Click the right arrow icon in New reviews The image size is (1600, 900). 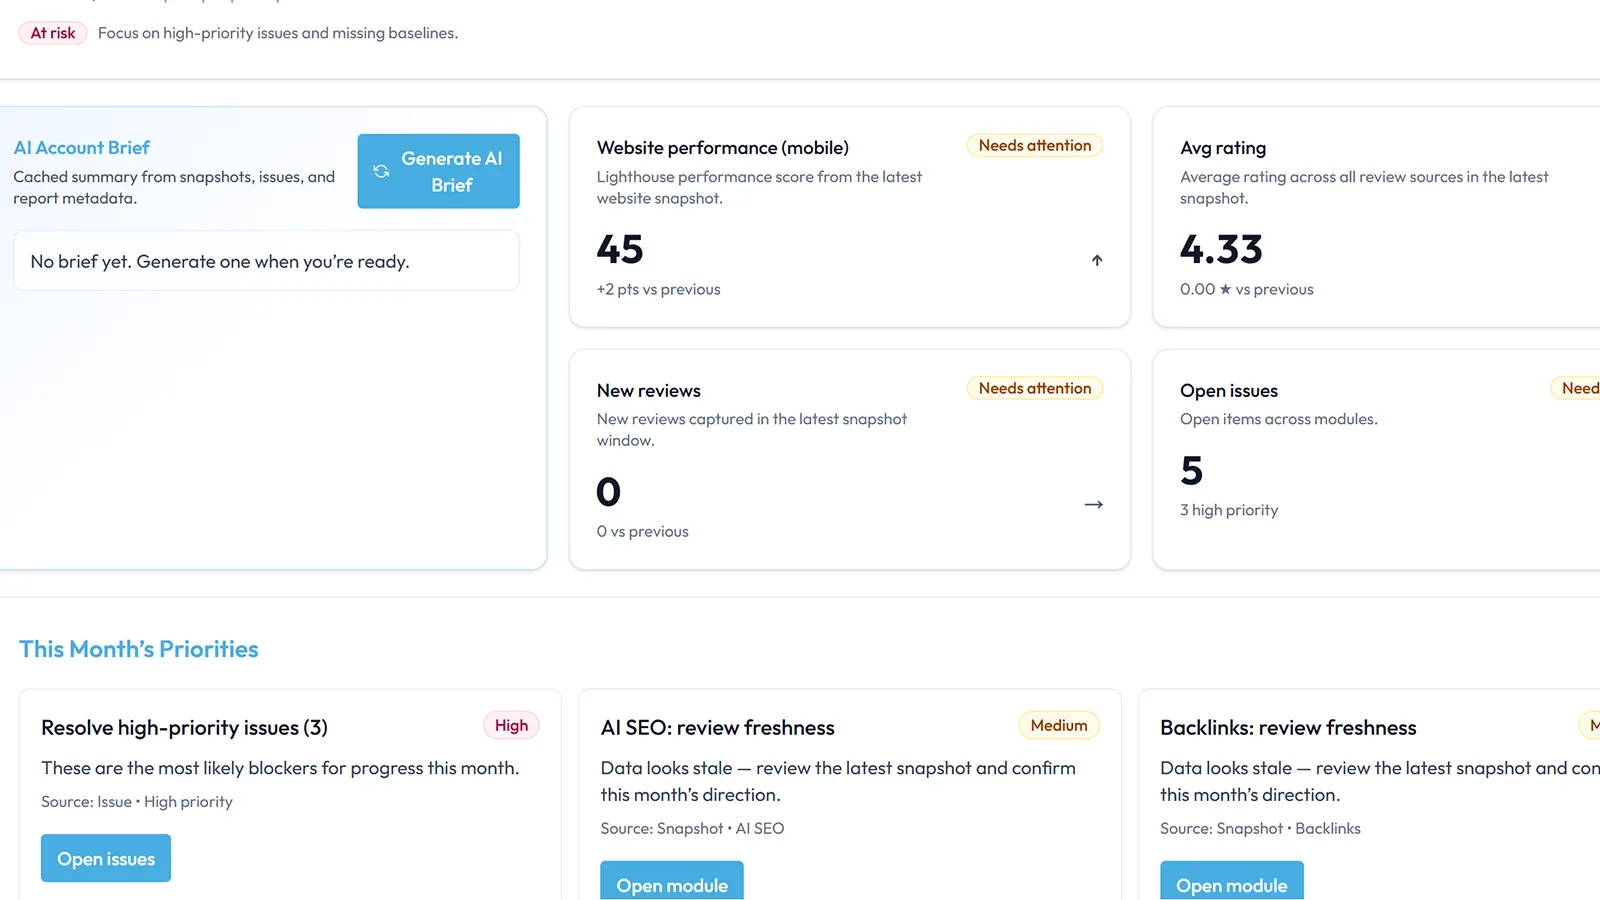1094,505
